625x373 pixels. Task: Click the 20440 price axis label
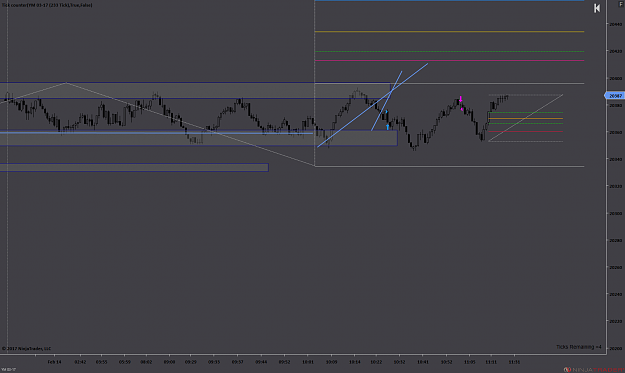(615, 24)
